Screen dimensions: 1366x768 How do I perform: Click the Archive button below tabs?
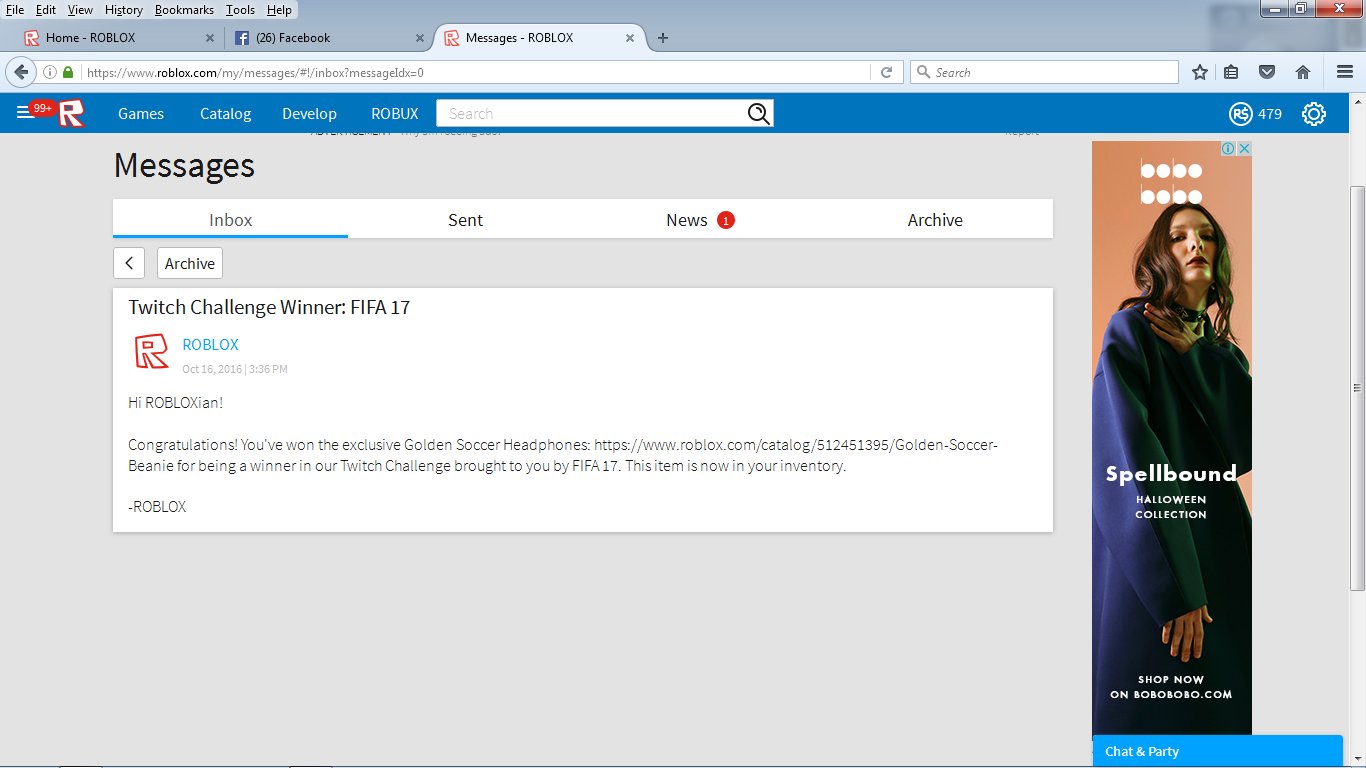[x=190, y=263]
